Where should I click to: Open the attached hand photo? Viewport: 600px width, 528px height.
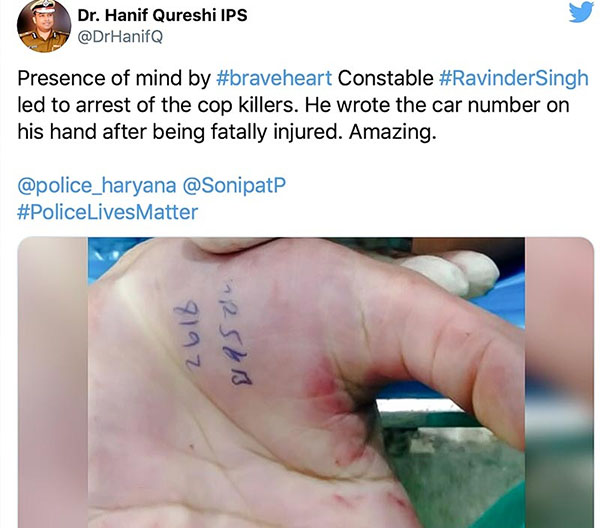point(306,382)
